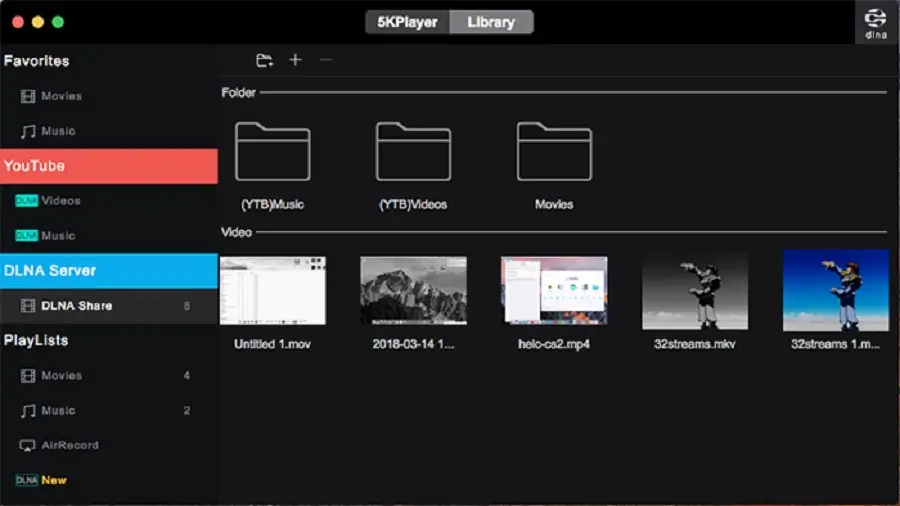900x506 pixels.
Task: Select the 32streams.mkv thumbnail
Action: (x=695, y=291)
